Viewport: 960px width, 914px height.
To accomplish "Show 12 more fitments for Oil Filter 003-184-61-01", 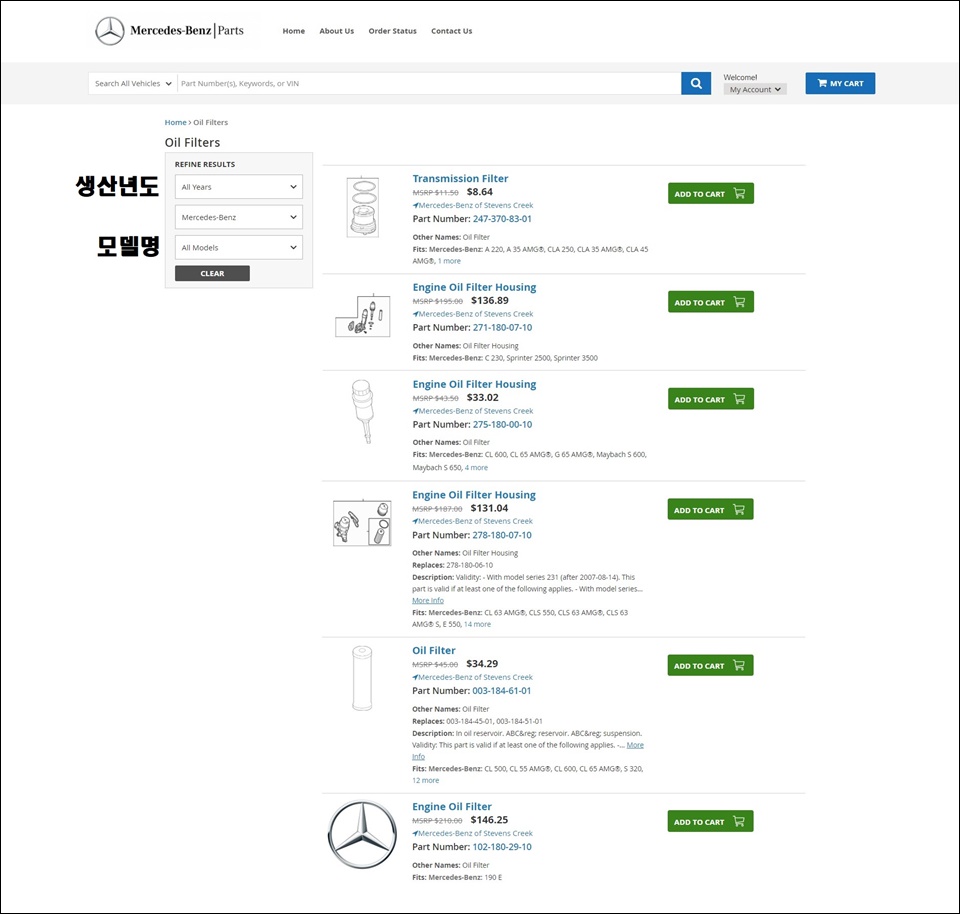I will 426,781.
